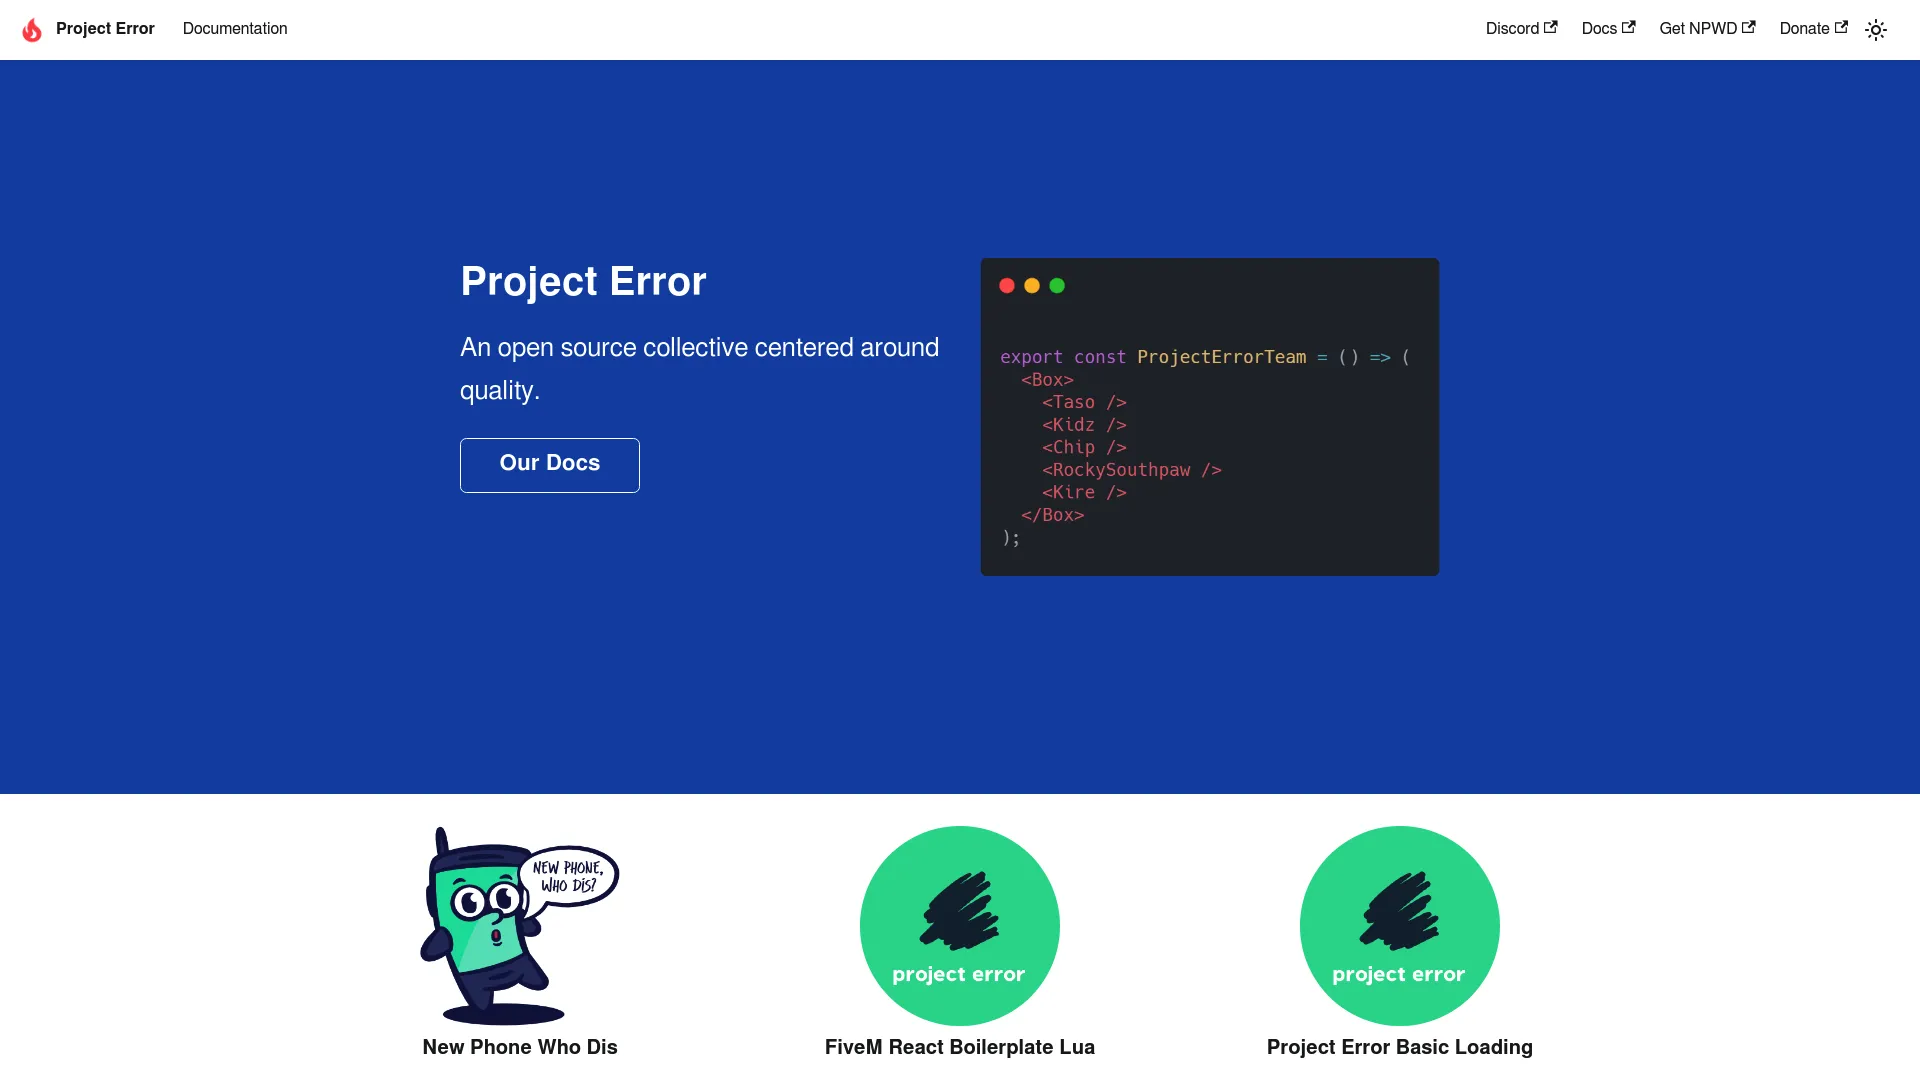Toggle the light/dark theme sun icon

pyautogui.click(x=1876, y=29)
